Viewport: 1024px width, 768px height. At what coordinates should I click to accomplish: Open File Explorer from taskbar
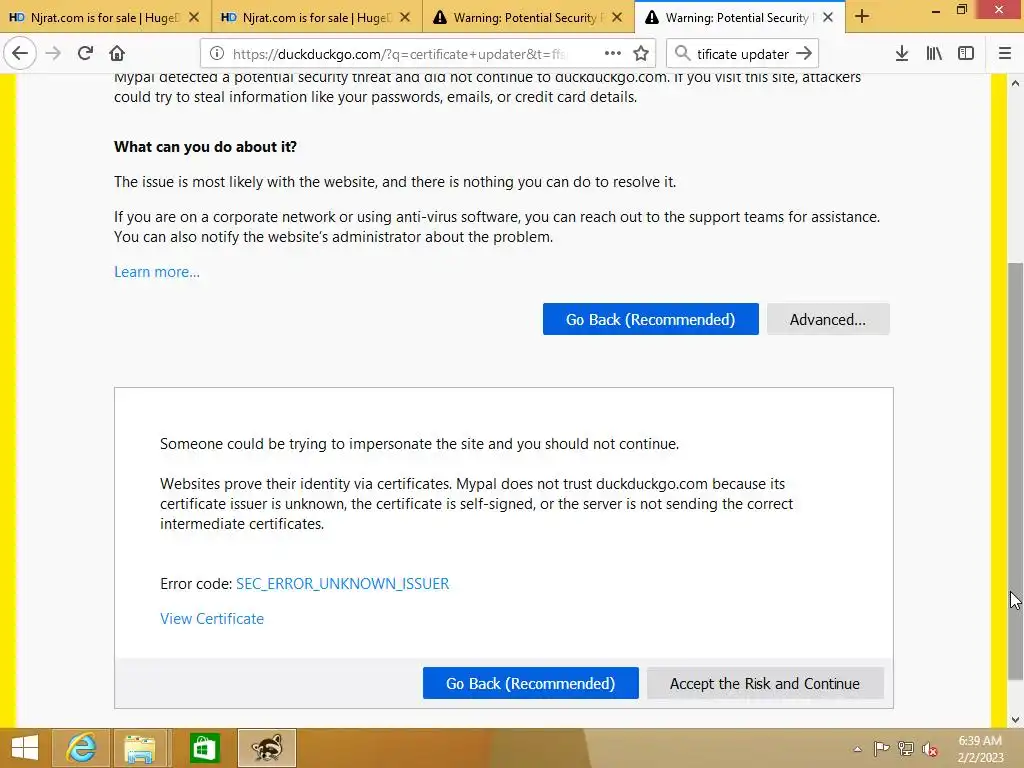pyautogui.click(x=140, y=748)
